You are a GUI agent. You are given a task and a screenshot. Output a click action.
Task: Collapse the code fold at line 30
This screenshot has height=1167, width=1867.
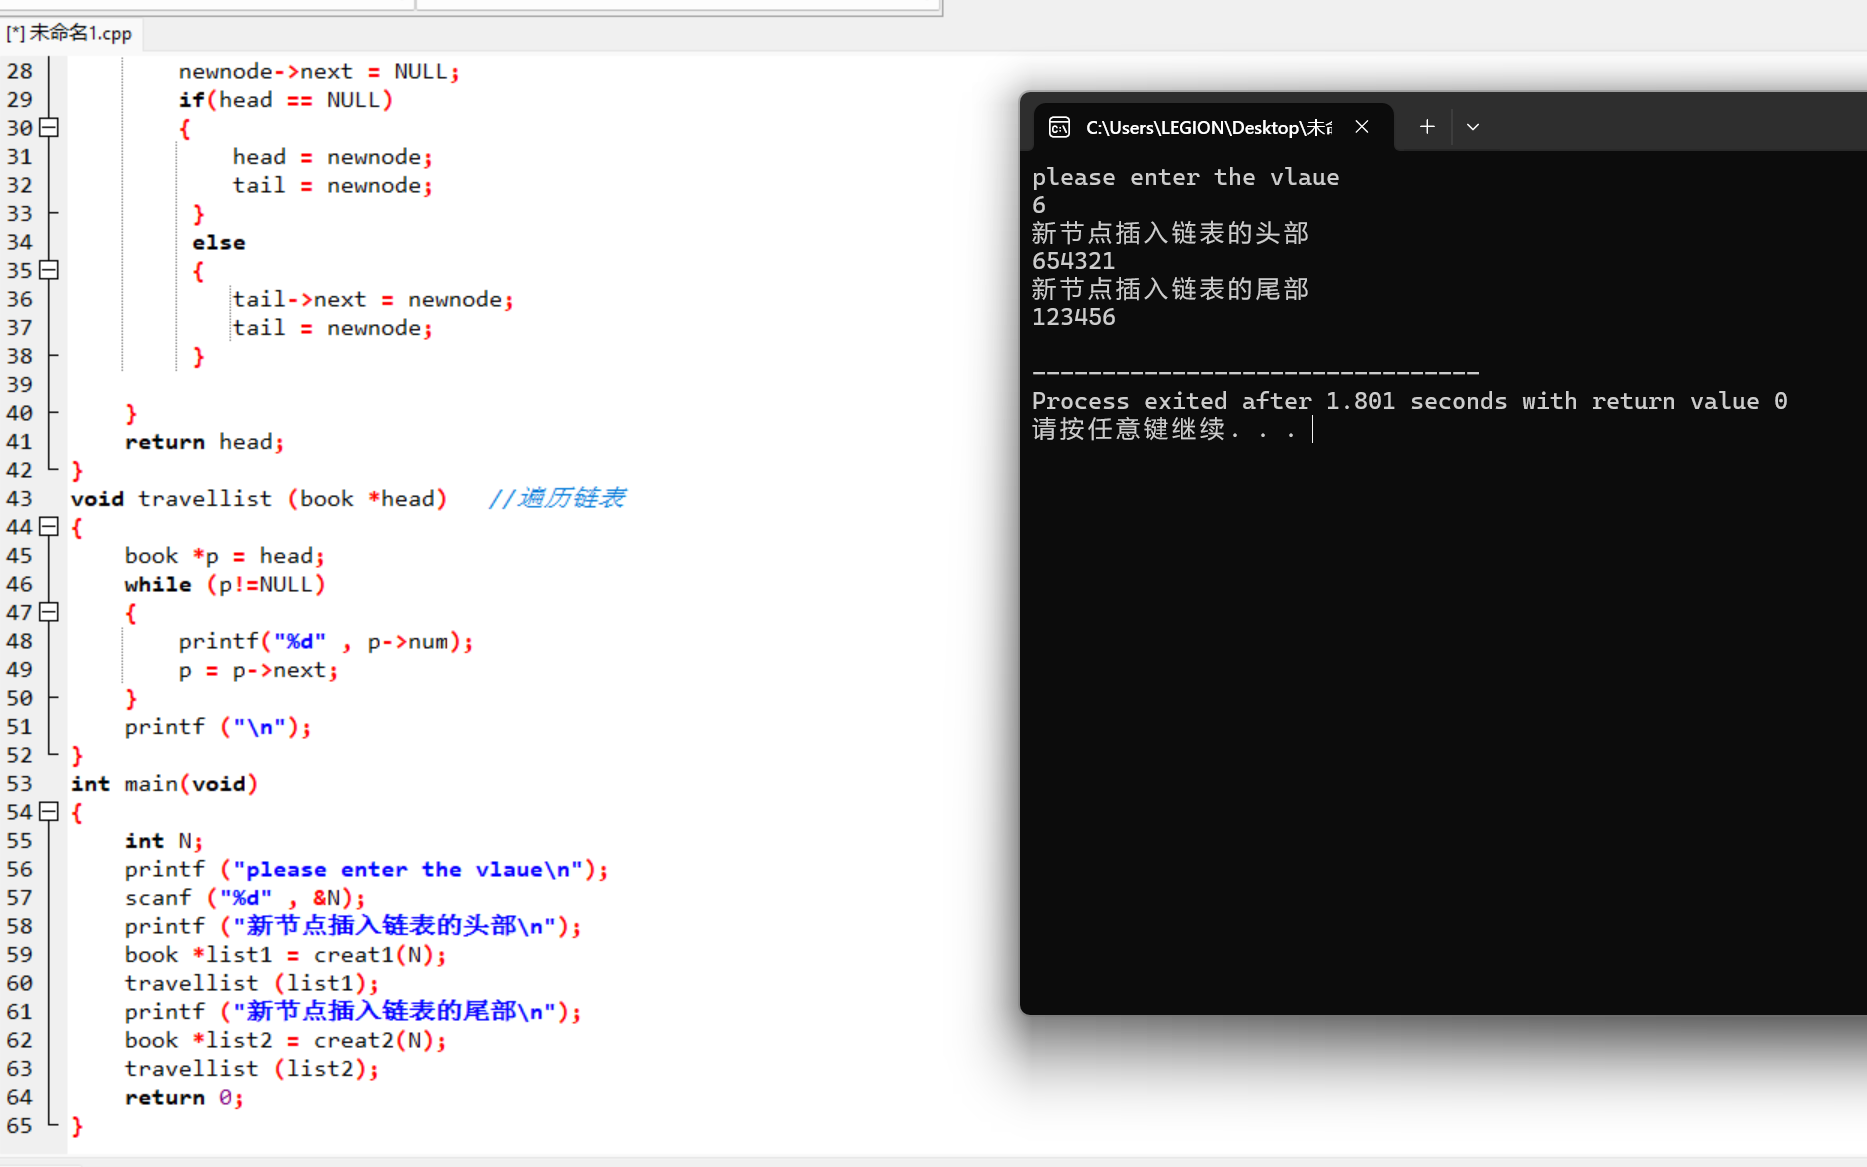click(49, 128)
